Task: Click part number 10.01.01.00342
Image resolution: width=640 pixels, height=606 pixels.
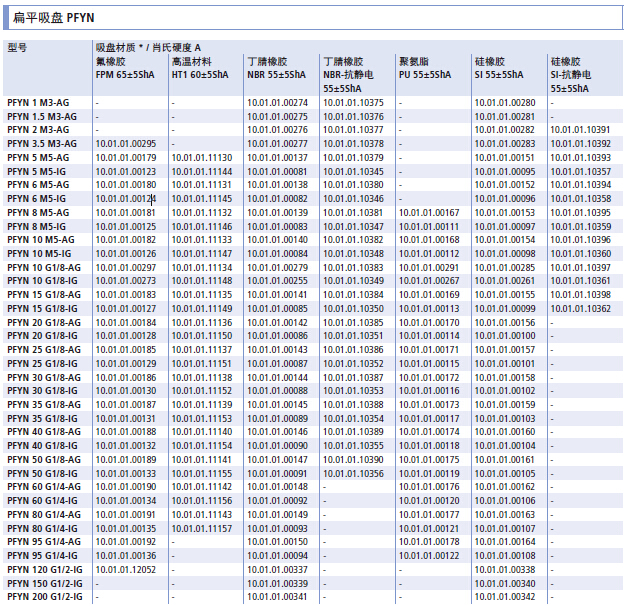Action: (505, 597)
